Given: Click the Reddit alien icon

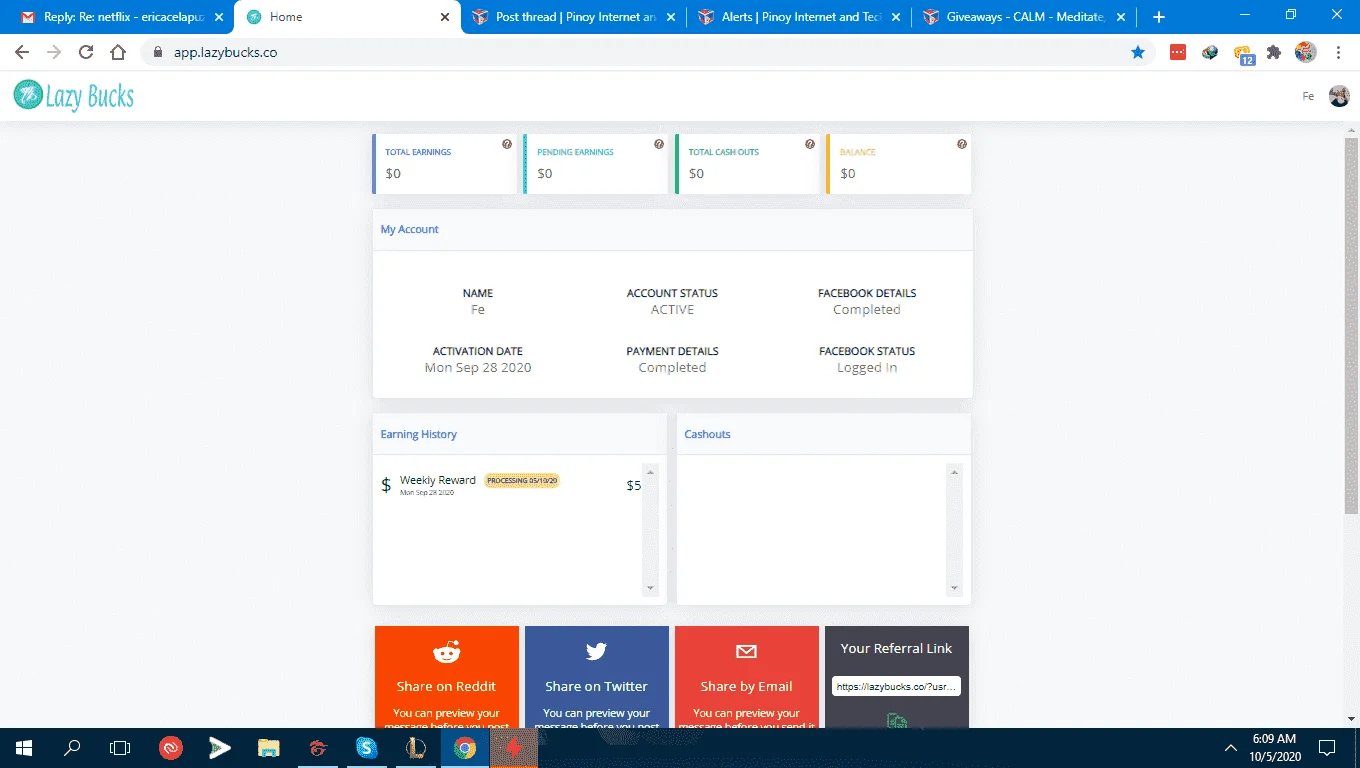Looking at the screenshot, I should coord(447,652).
